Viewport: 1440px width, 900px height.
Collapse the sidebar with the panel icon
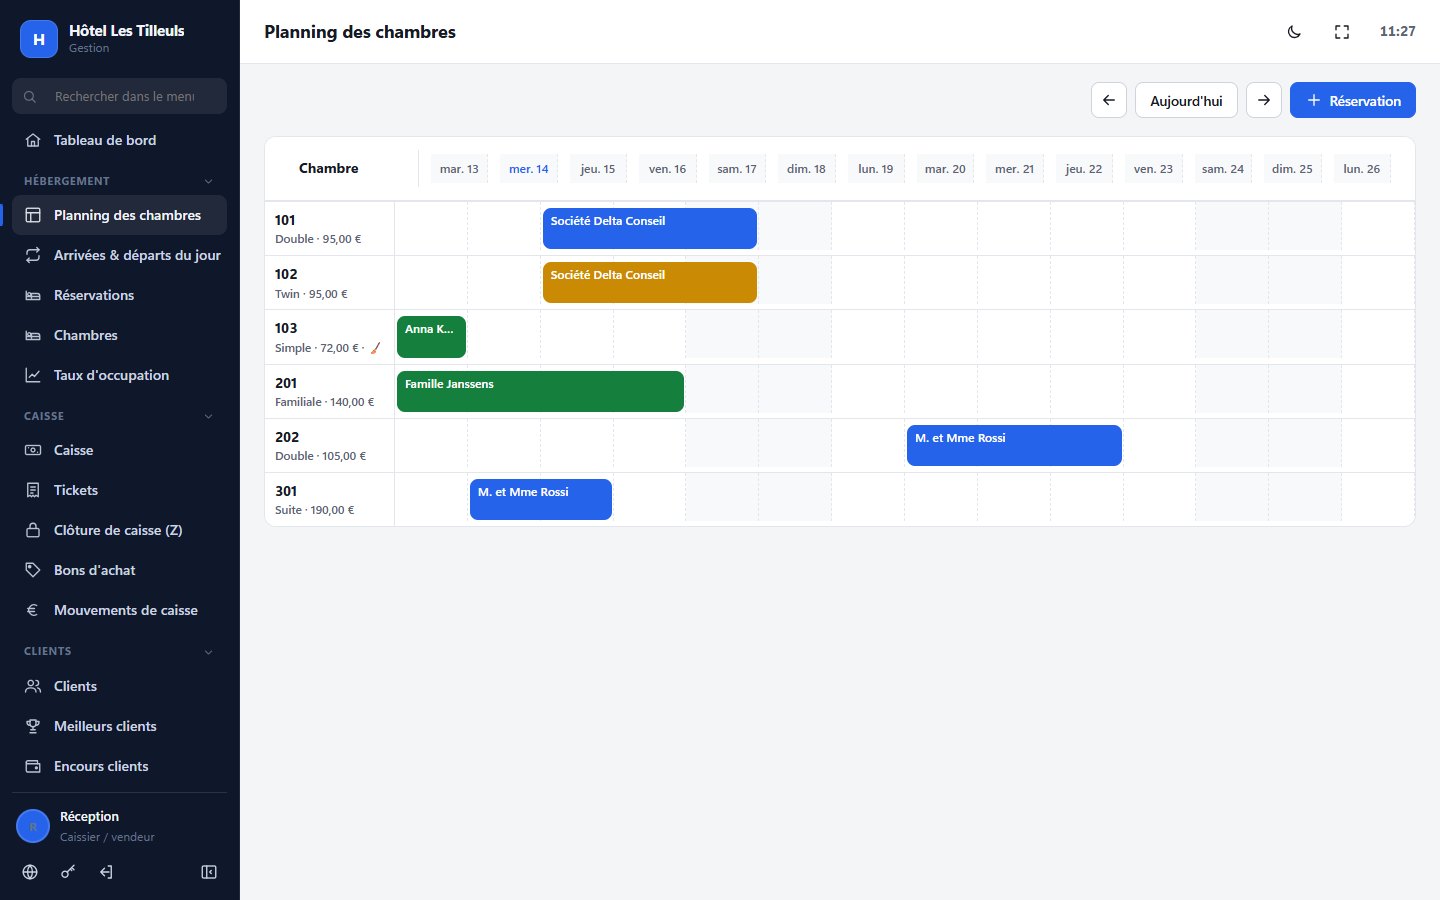click(209, 872)
